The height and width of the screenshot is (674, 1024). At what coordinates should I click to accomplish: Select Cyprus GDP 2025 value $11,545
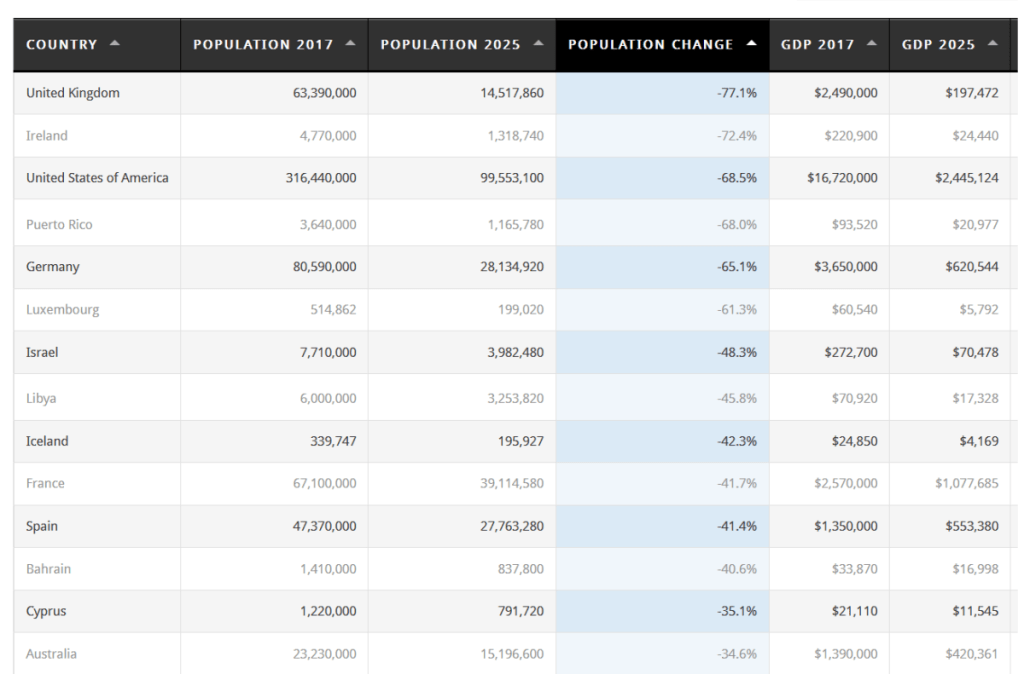[972, 611]
